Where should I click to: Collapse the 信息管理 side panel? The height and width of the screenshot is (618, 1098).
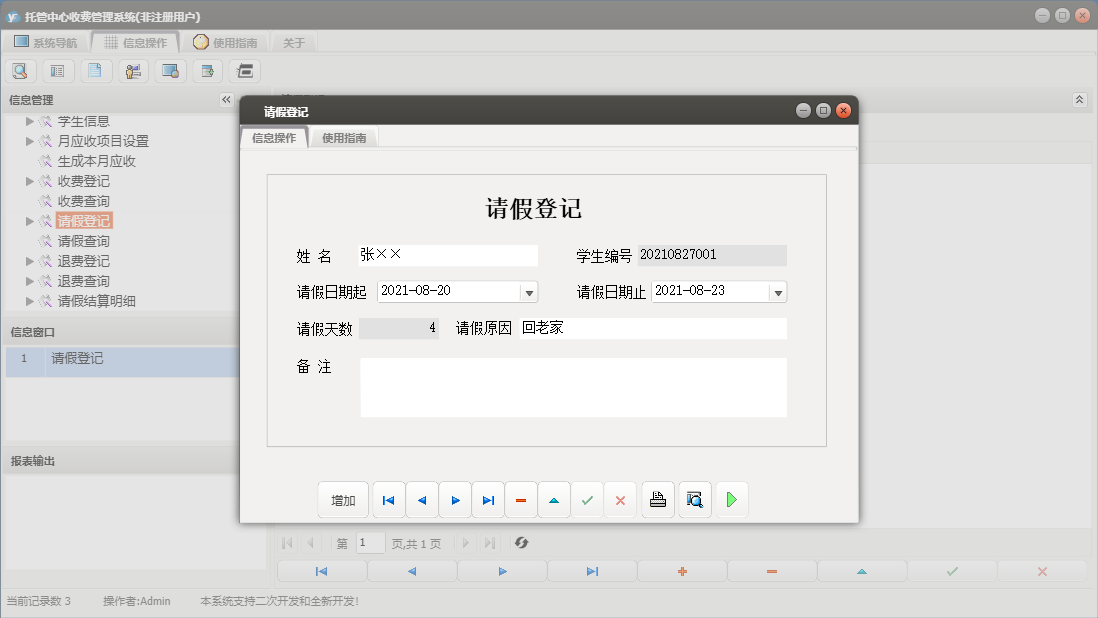(226, 99)
